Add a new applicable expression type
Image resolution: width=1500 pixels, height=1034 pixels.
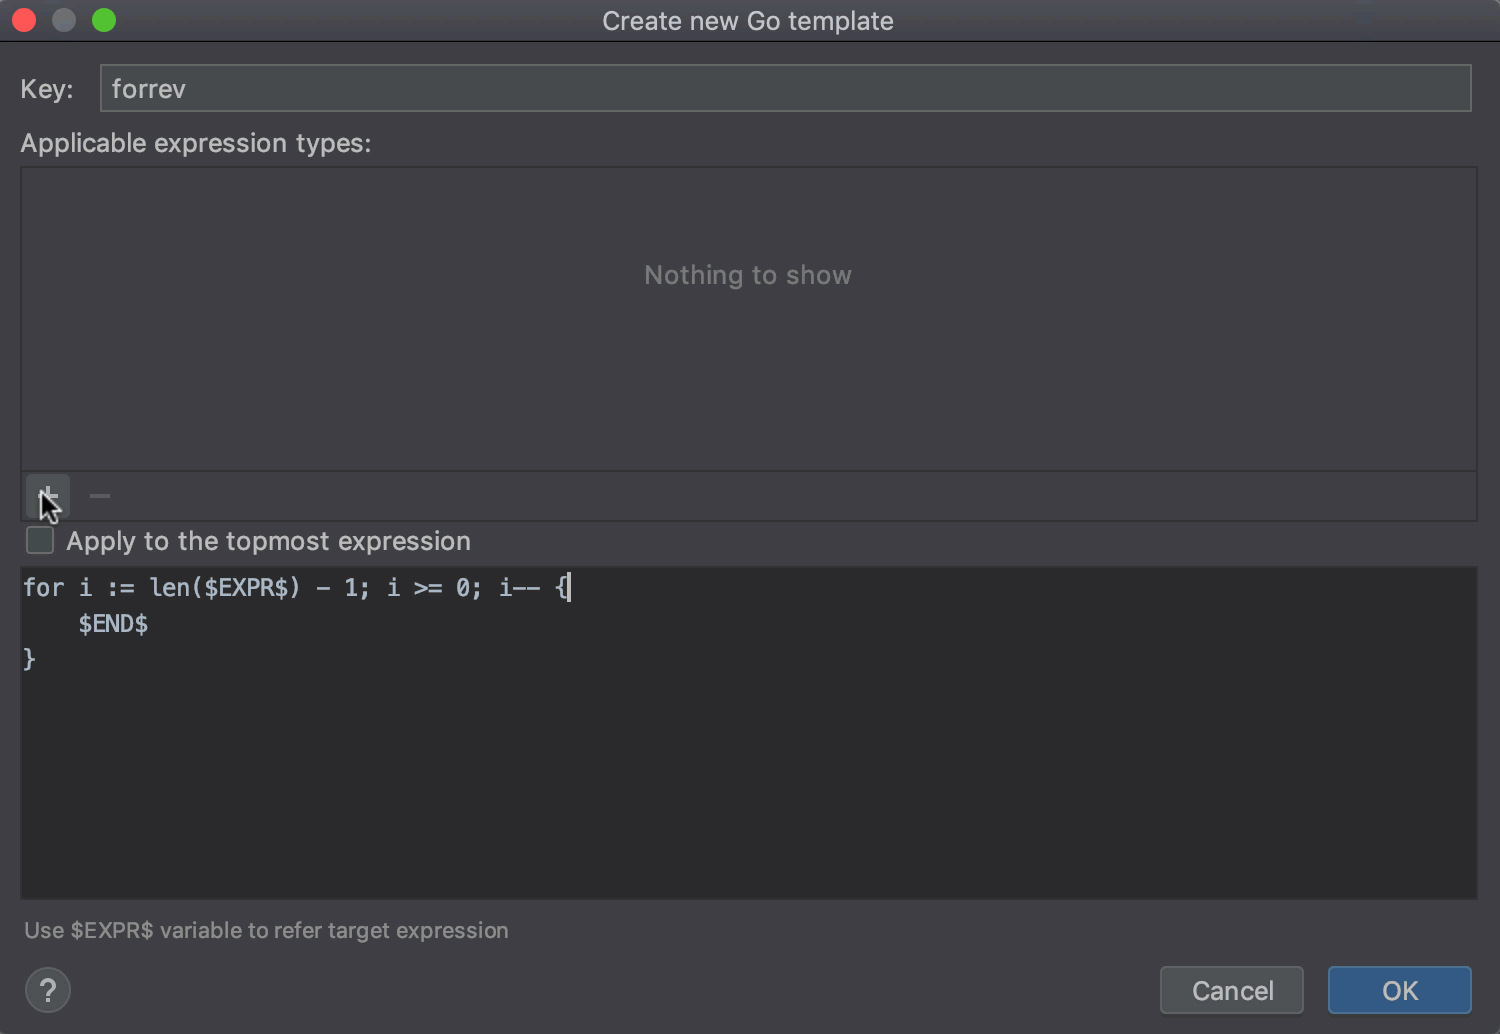(x=47, y=496)
